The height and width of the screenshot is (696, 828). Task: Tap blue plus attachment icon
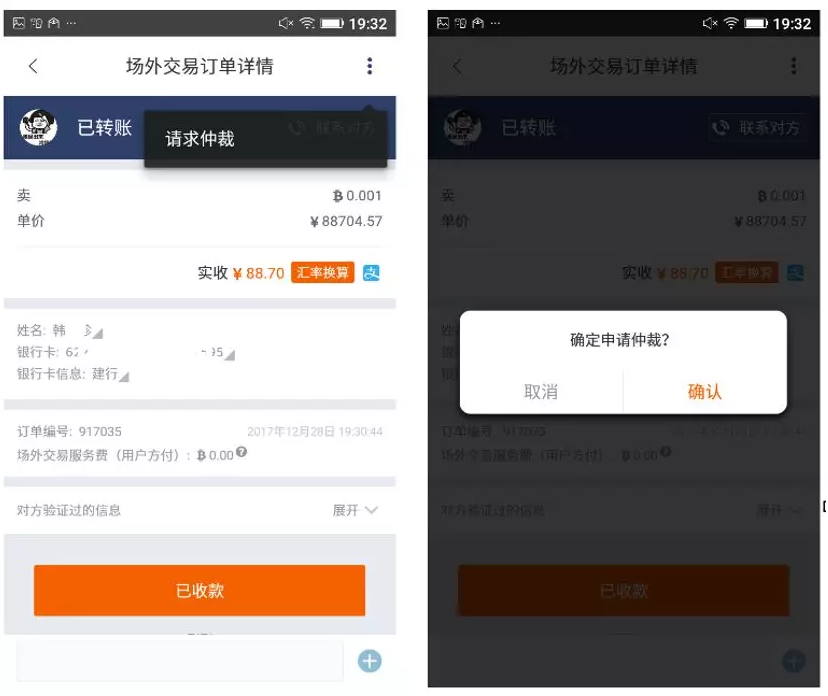tap(370, 661)
